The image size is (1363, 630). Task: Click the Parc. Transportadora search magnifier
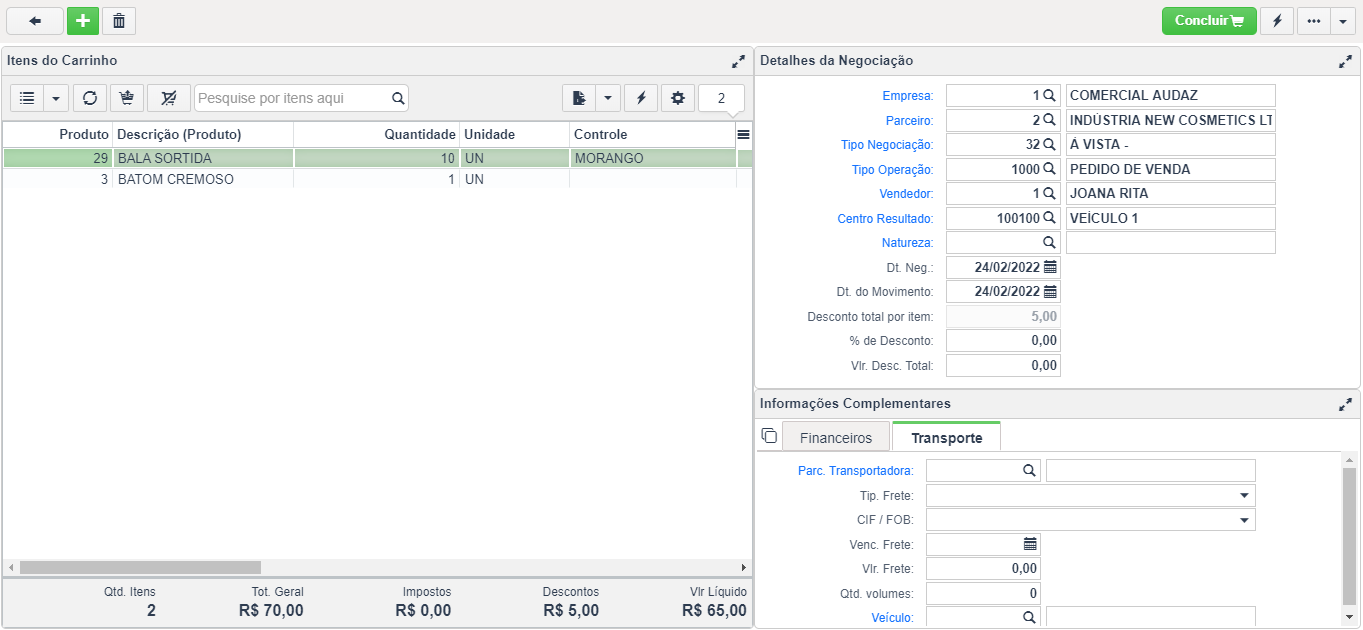pos(1029,471)
